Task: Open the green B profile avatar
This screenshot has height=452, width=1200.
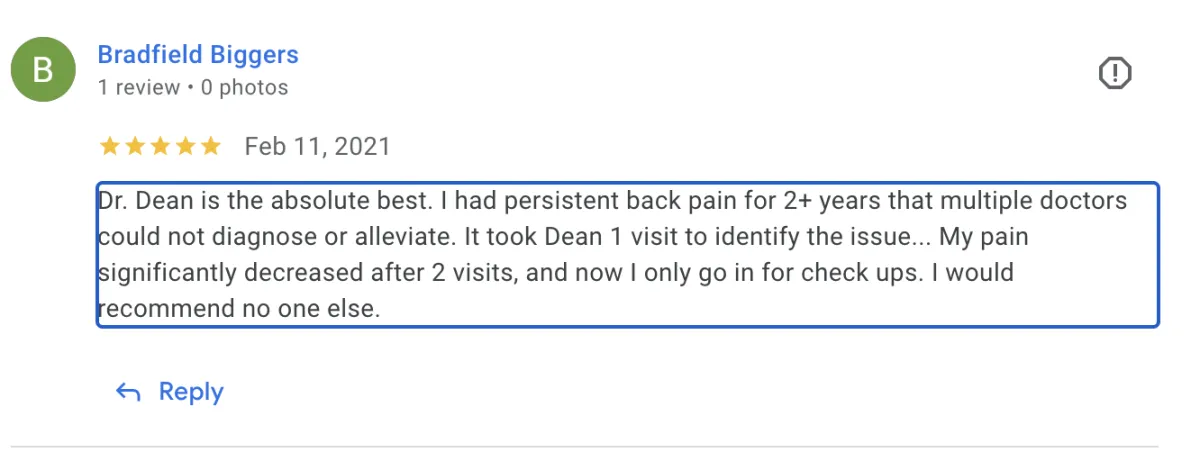Action: [43, 69]
